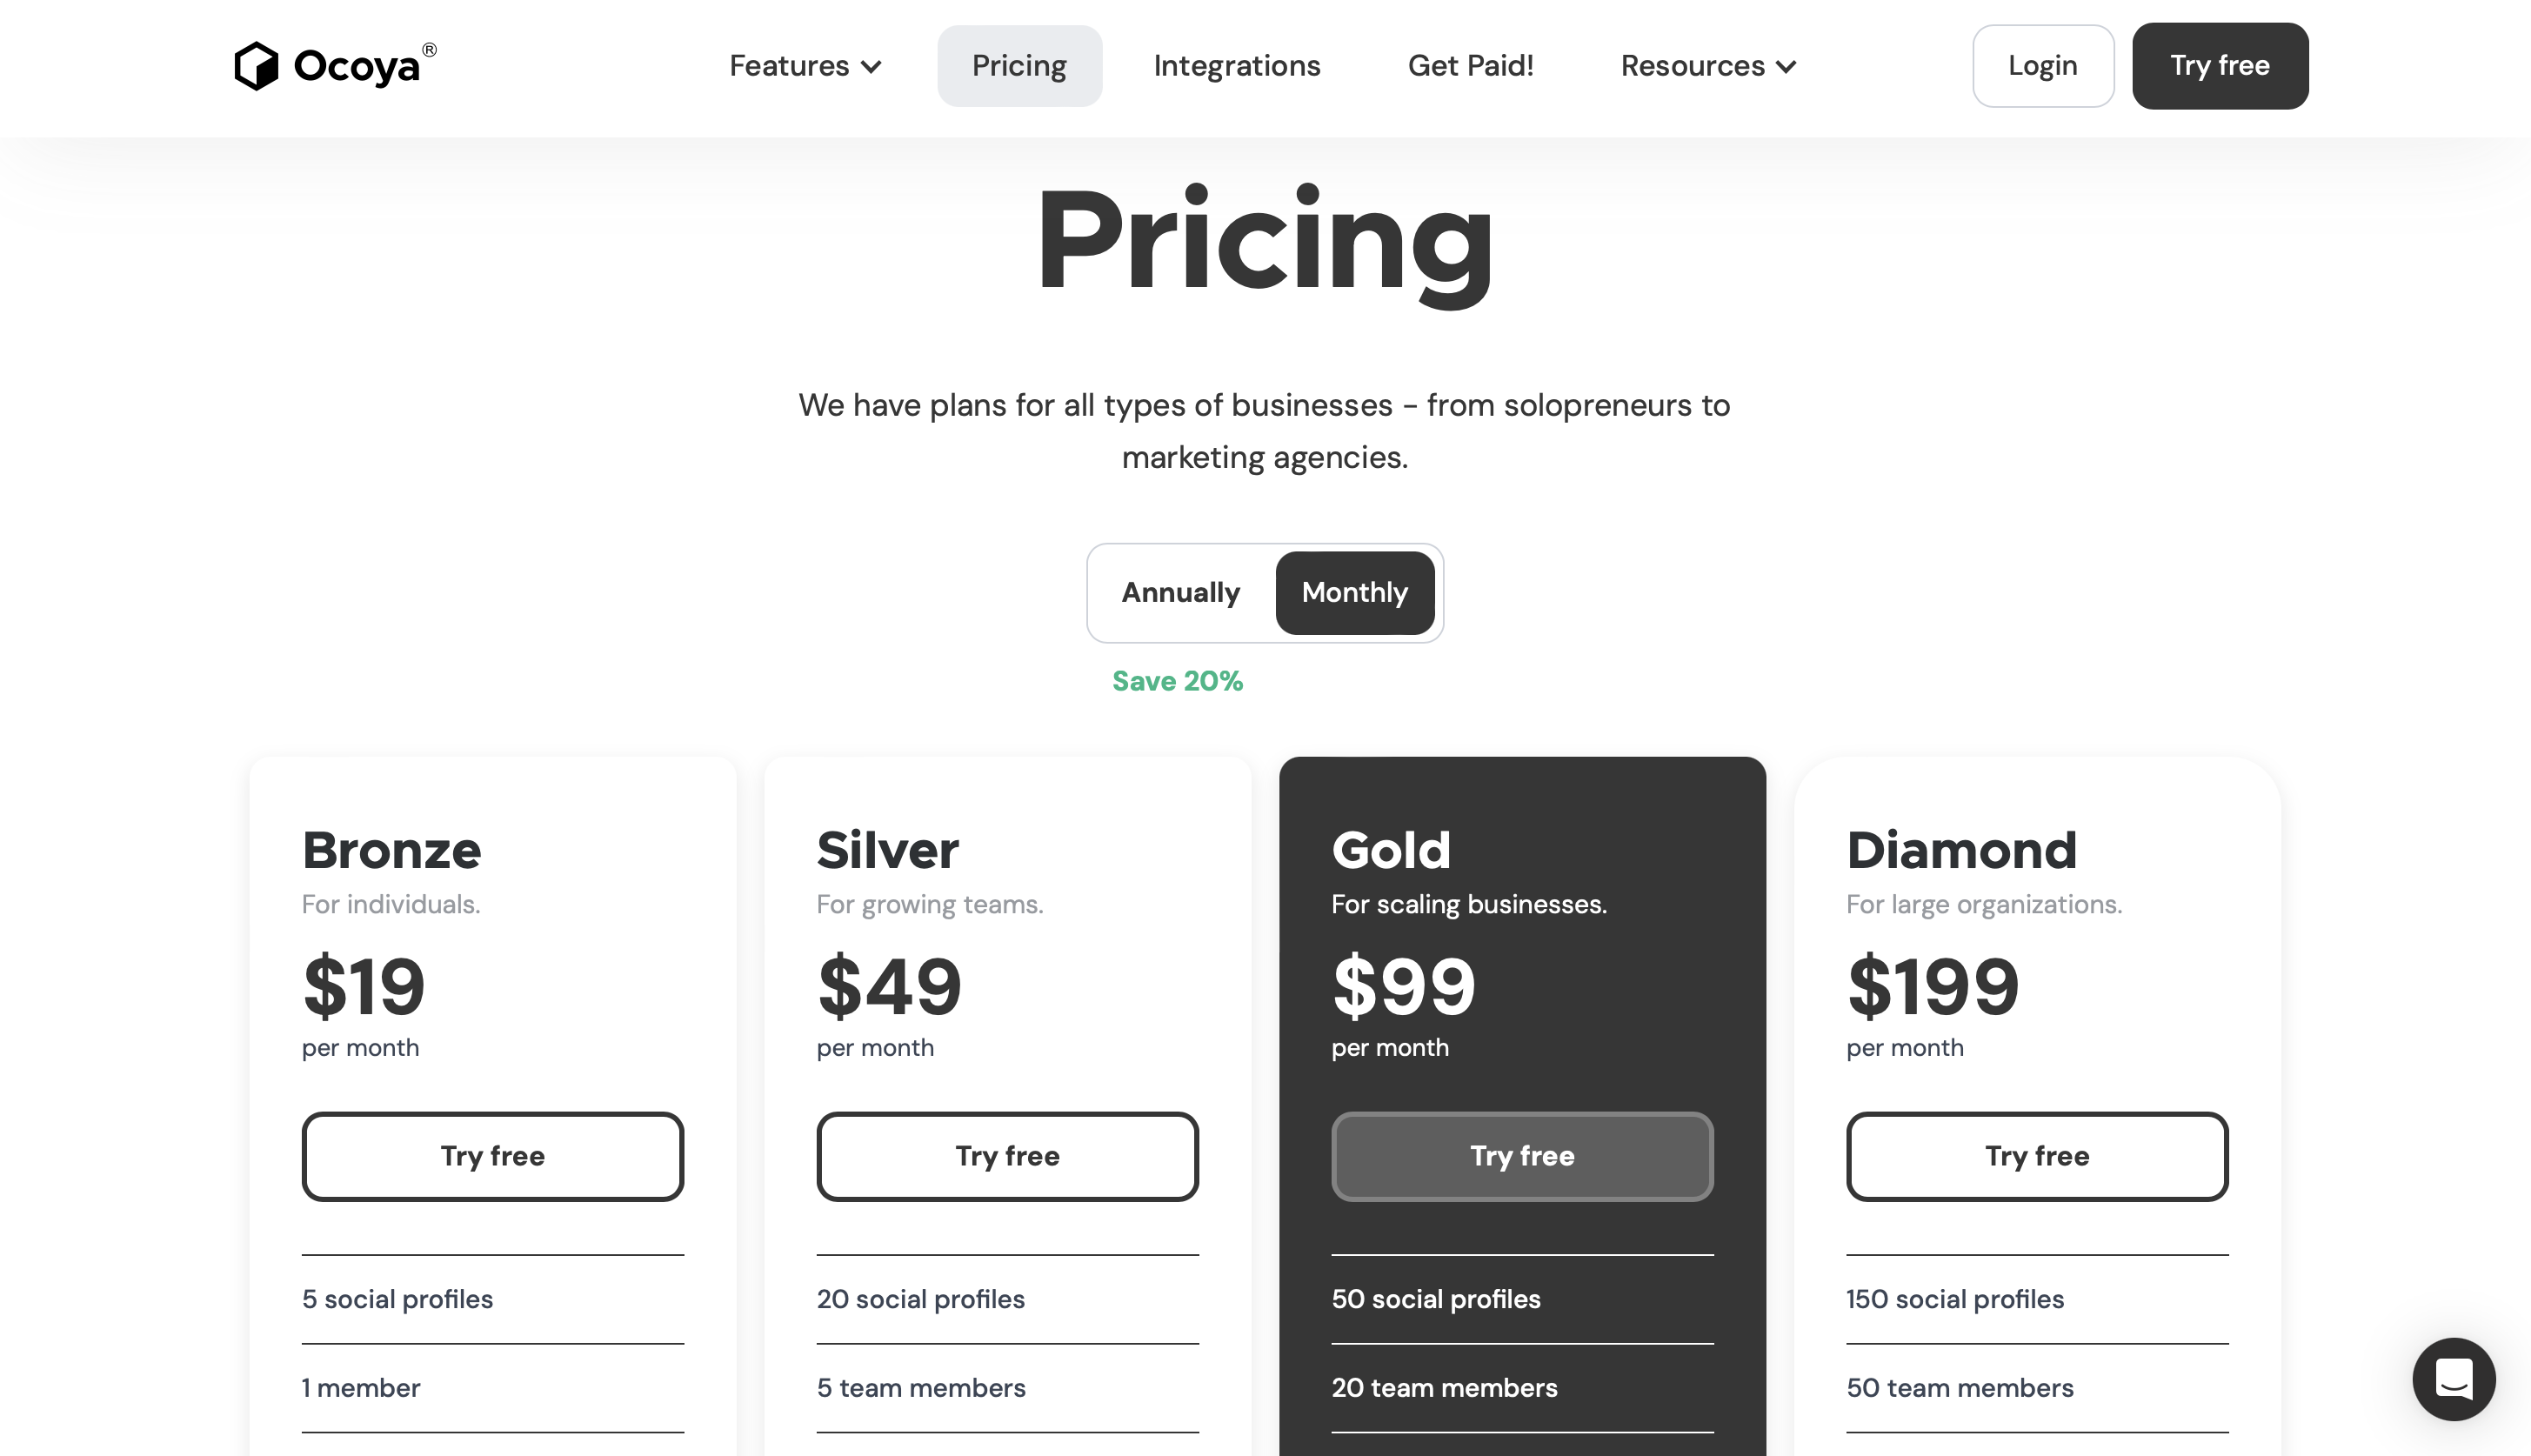Visit the Get Paid! link
The width and height of the screenshot is (2531, 1456).
pos(1470,66)
